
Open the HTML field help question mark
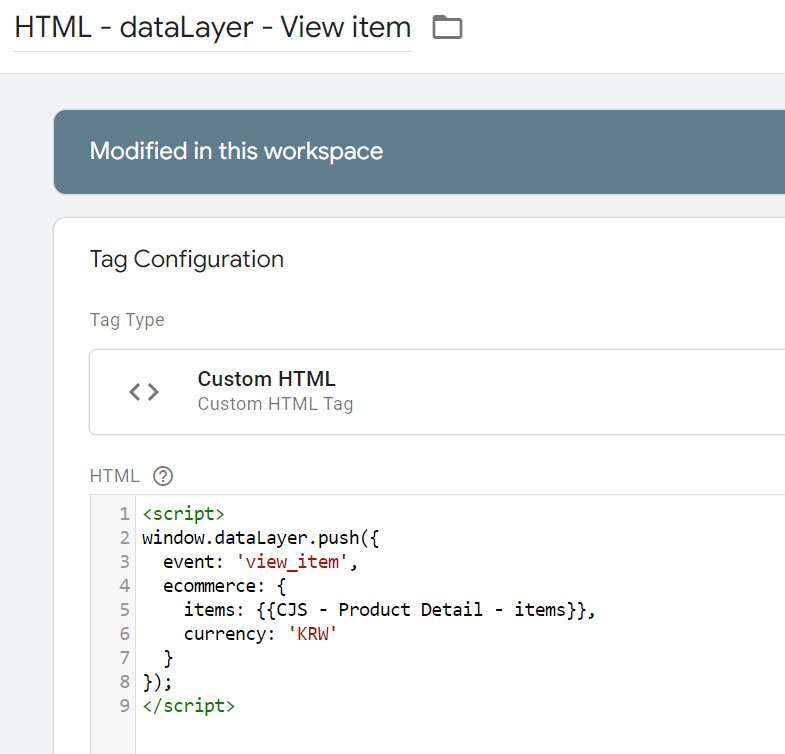tap(164, 476)
